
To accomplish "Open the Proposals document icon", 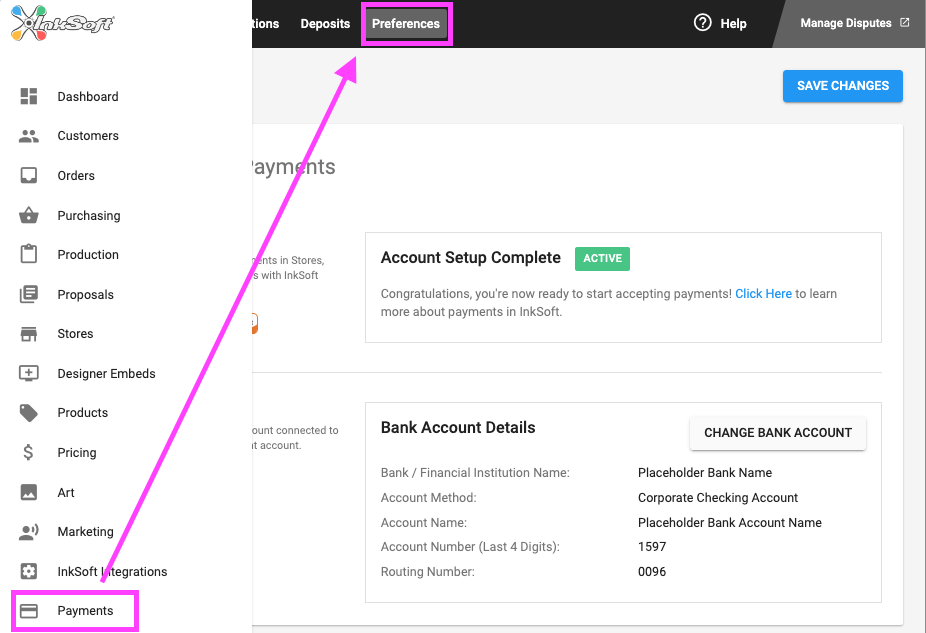I will (29, 295).
